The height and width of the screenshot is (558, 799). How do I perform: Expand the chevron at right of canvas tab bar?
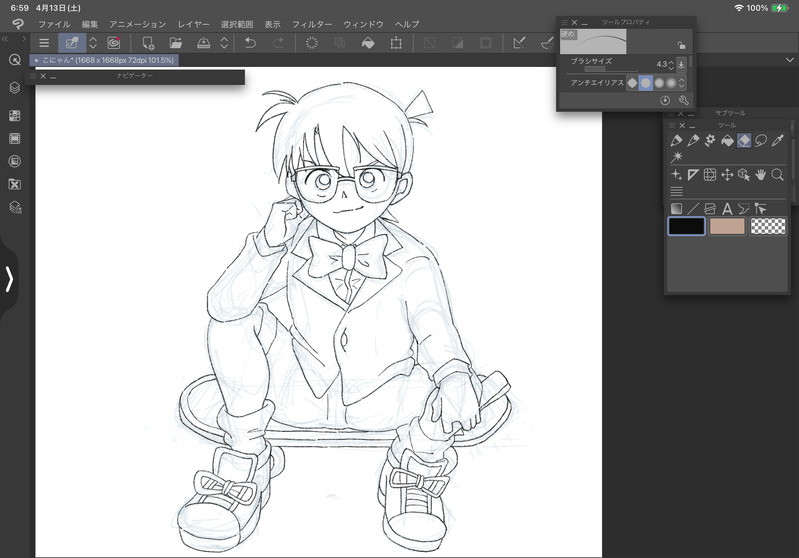coord(790,60)
